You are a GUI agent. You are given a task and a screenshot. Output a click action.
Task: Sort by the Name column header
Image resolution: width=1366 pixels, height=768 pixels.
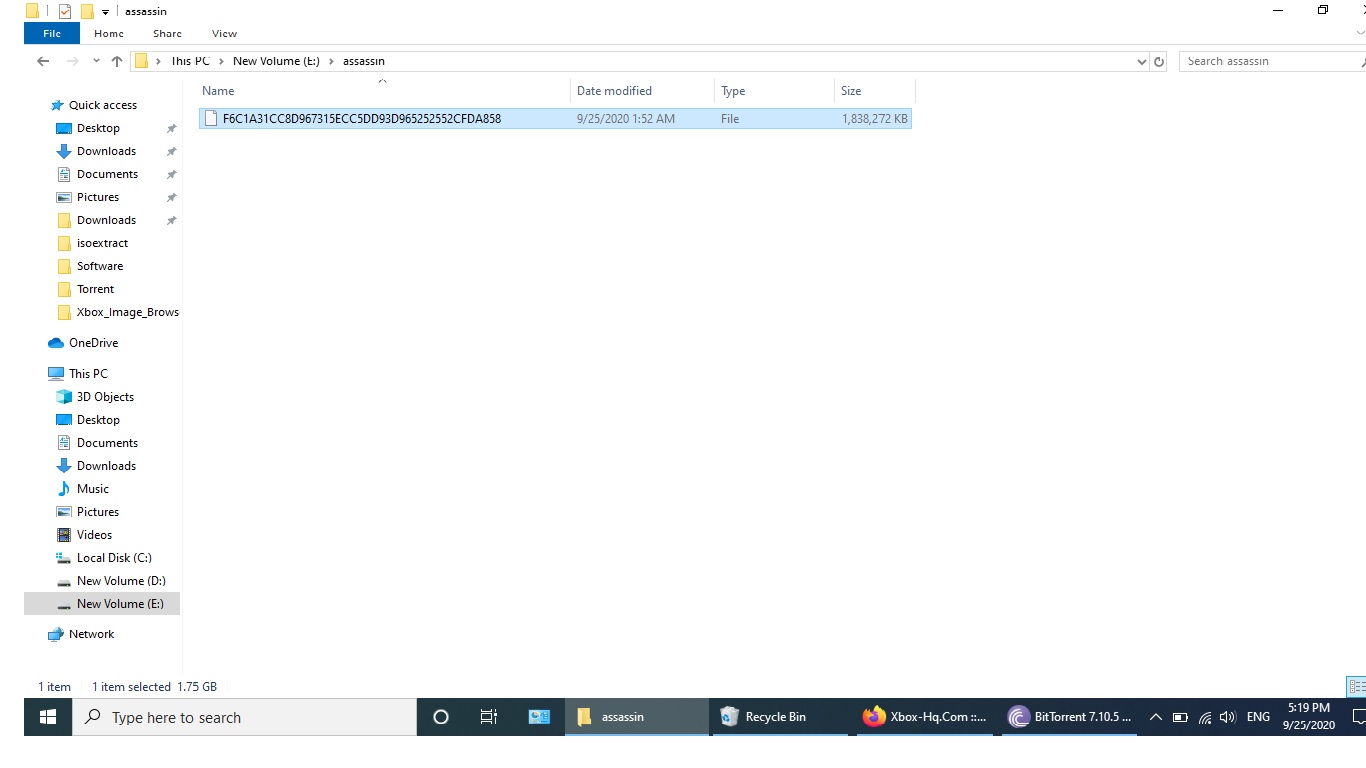click(383, 90)
